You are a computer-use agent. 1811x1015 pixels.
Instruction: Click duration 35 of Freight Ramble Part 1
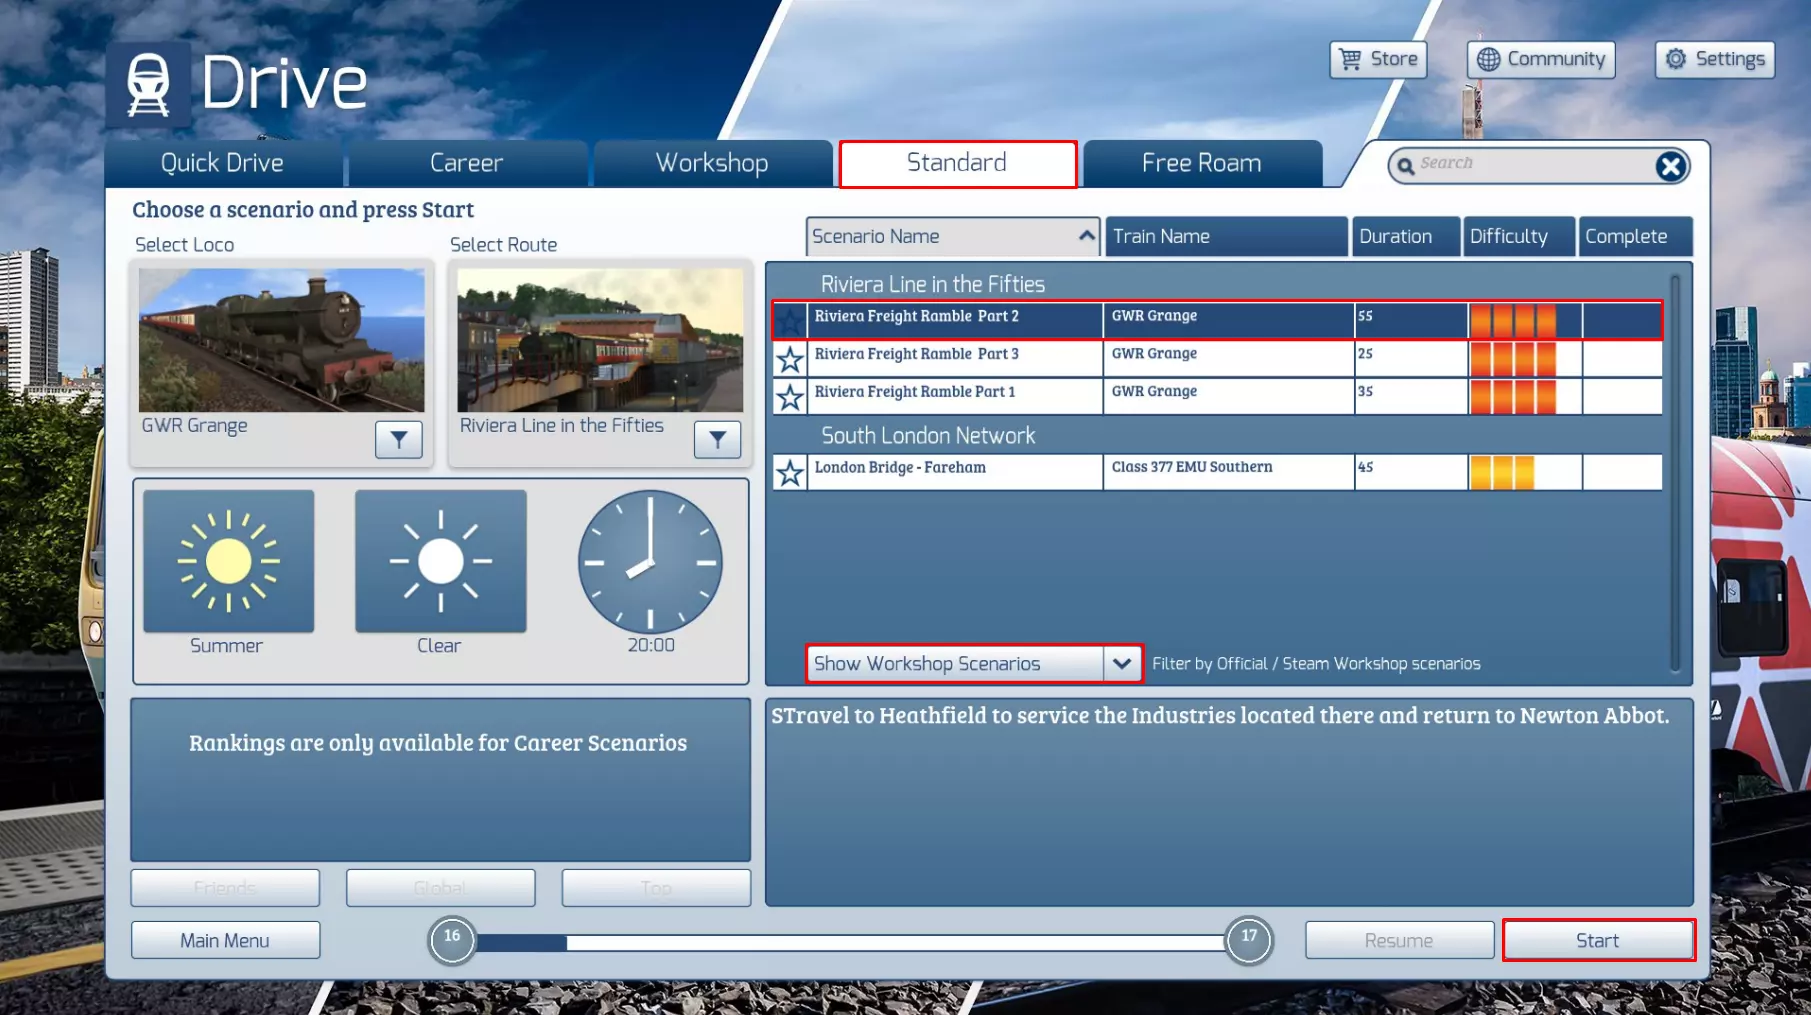point(1365,392)
